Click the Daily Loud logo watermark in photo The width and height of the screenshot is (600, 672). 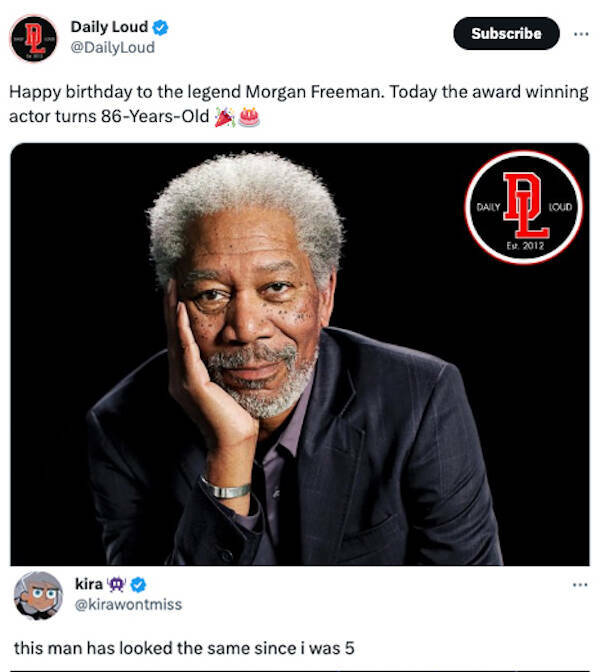pyautogui.click(x=522, y=207)
